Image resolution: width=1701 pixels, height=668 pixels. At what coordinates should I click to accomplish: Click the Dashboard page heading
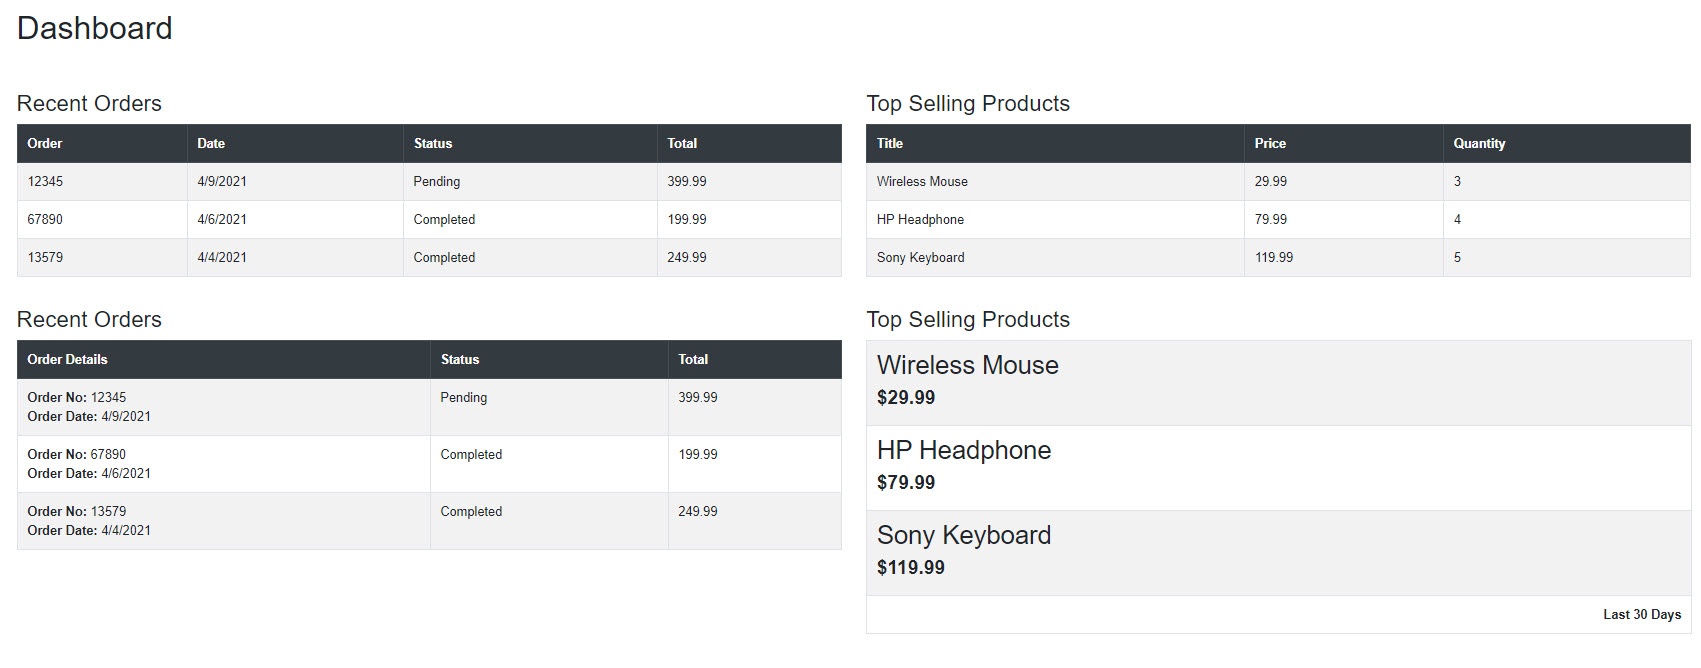pos(95,29)
